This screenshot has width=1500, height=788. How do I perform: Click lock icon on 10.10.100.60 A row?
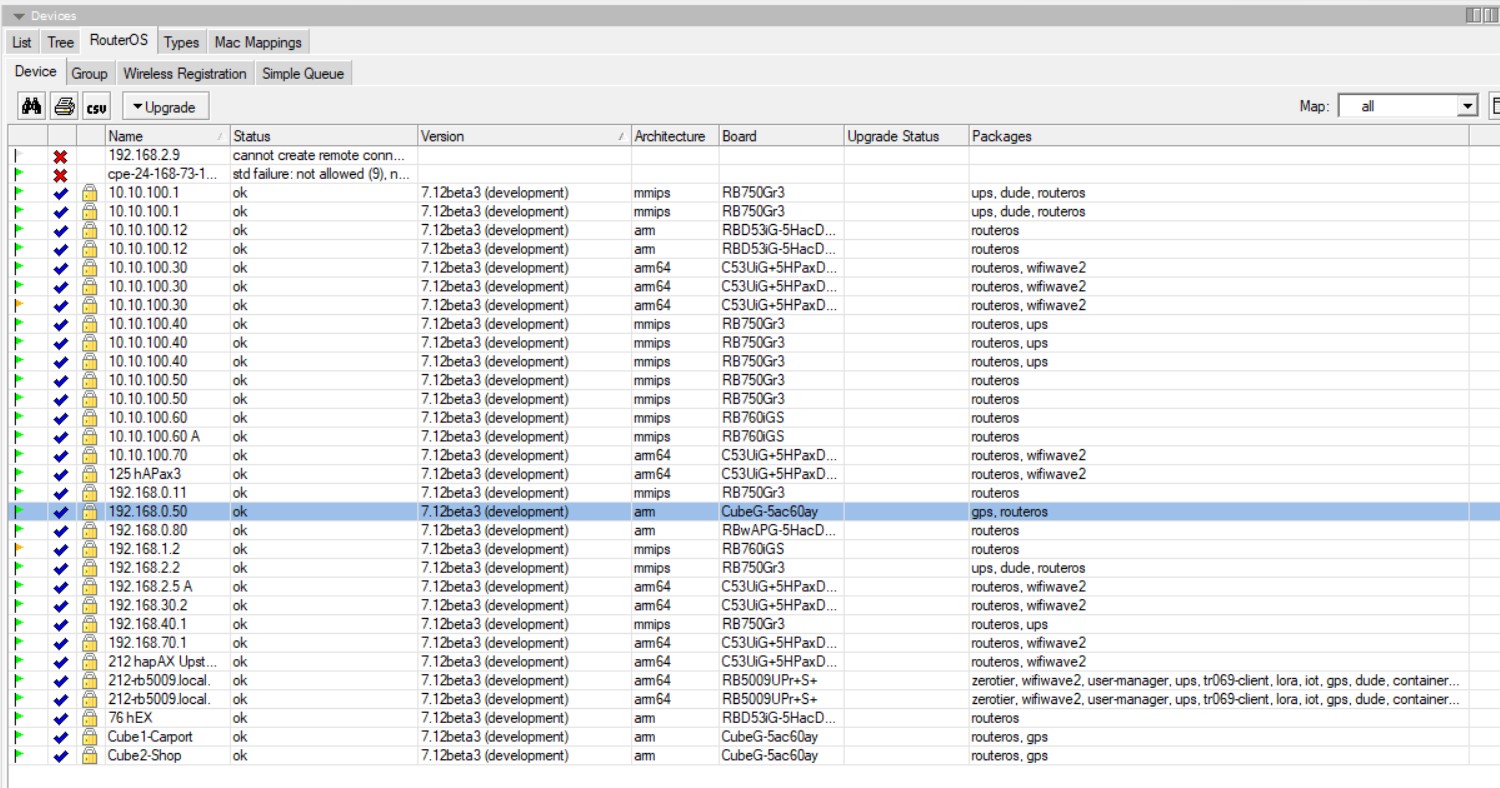(x=90, y=437)
